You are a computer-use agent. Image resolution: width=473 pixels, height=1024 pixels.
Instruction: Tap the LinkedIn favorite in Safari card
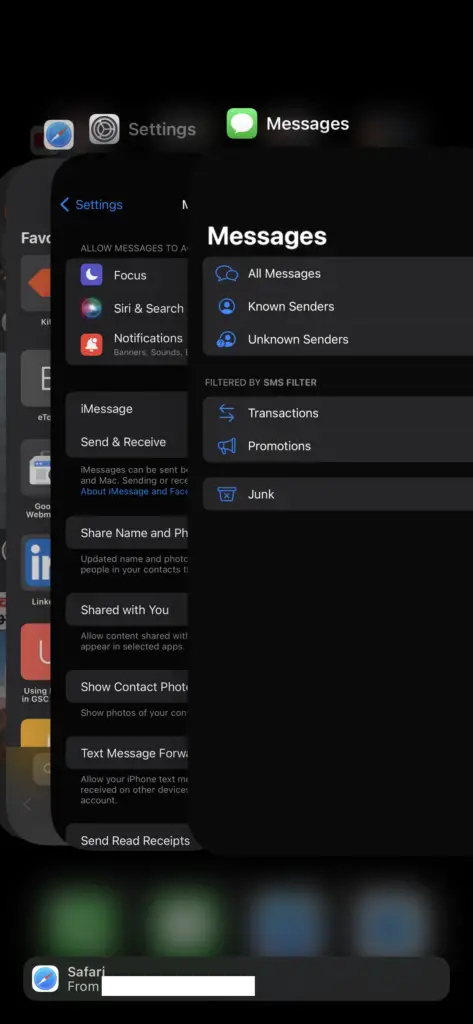point(37,563)
